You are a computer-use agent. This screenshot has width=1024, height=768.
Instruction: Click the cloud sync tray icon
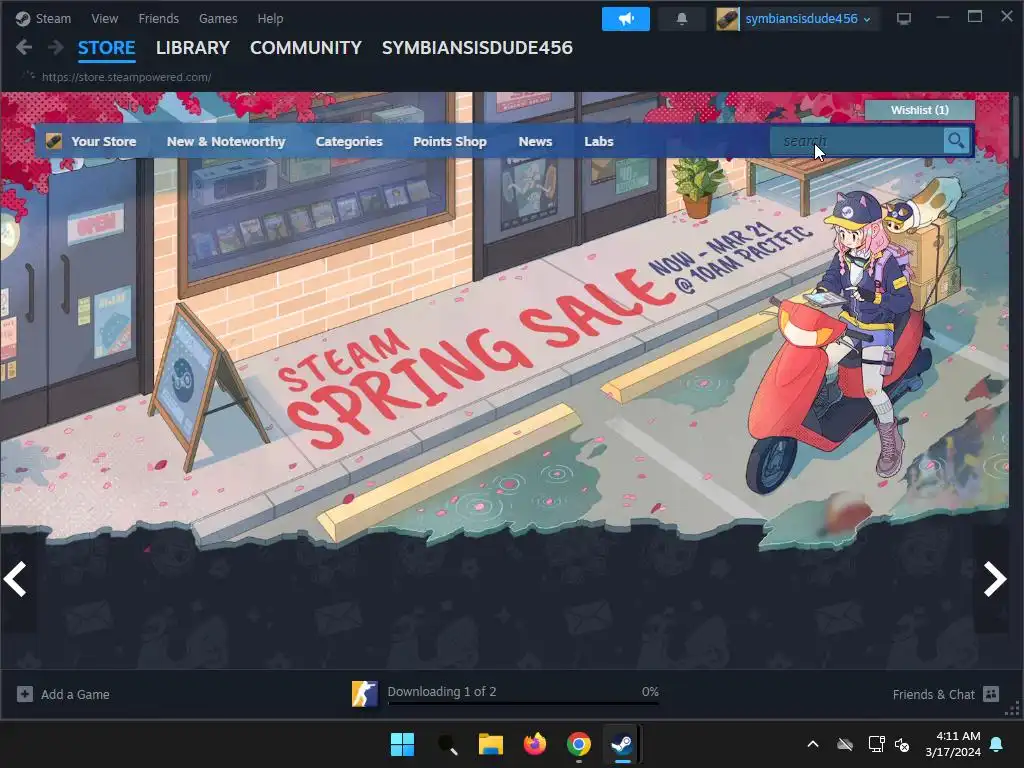[845, 744]
